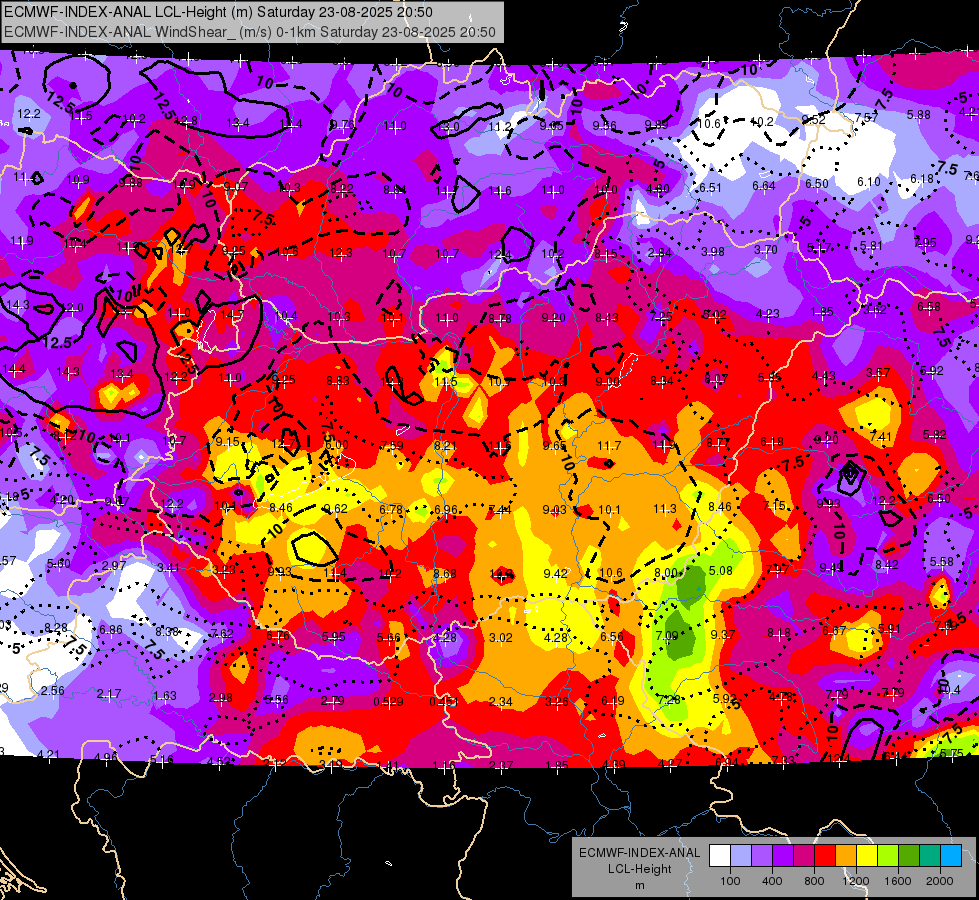Image resolution: width=979 pixels, height=900 pixels.
Task: Click the dark green legend swatch
Action: 909,856
